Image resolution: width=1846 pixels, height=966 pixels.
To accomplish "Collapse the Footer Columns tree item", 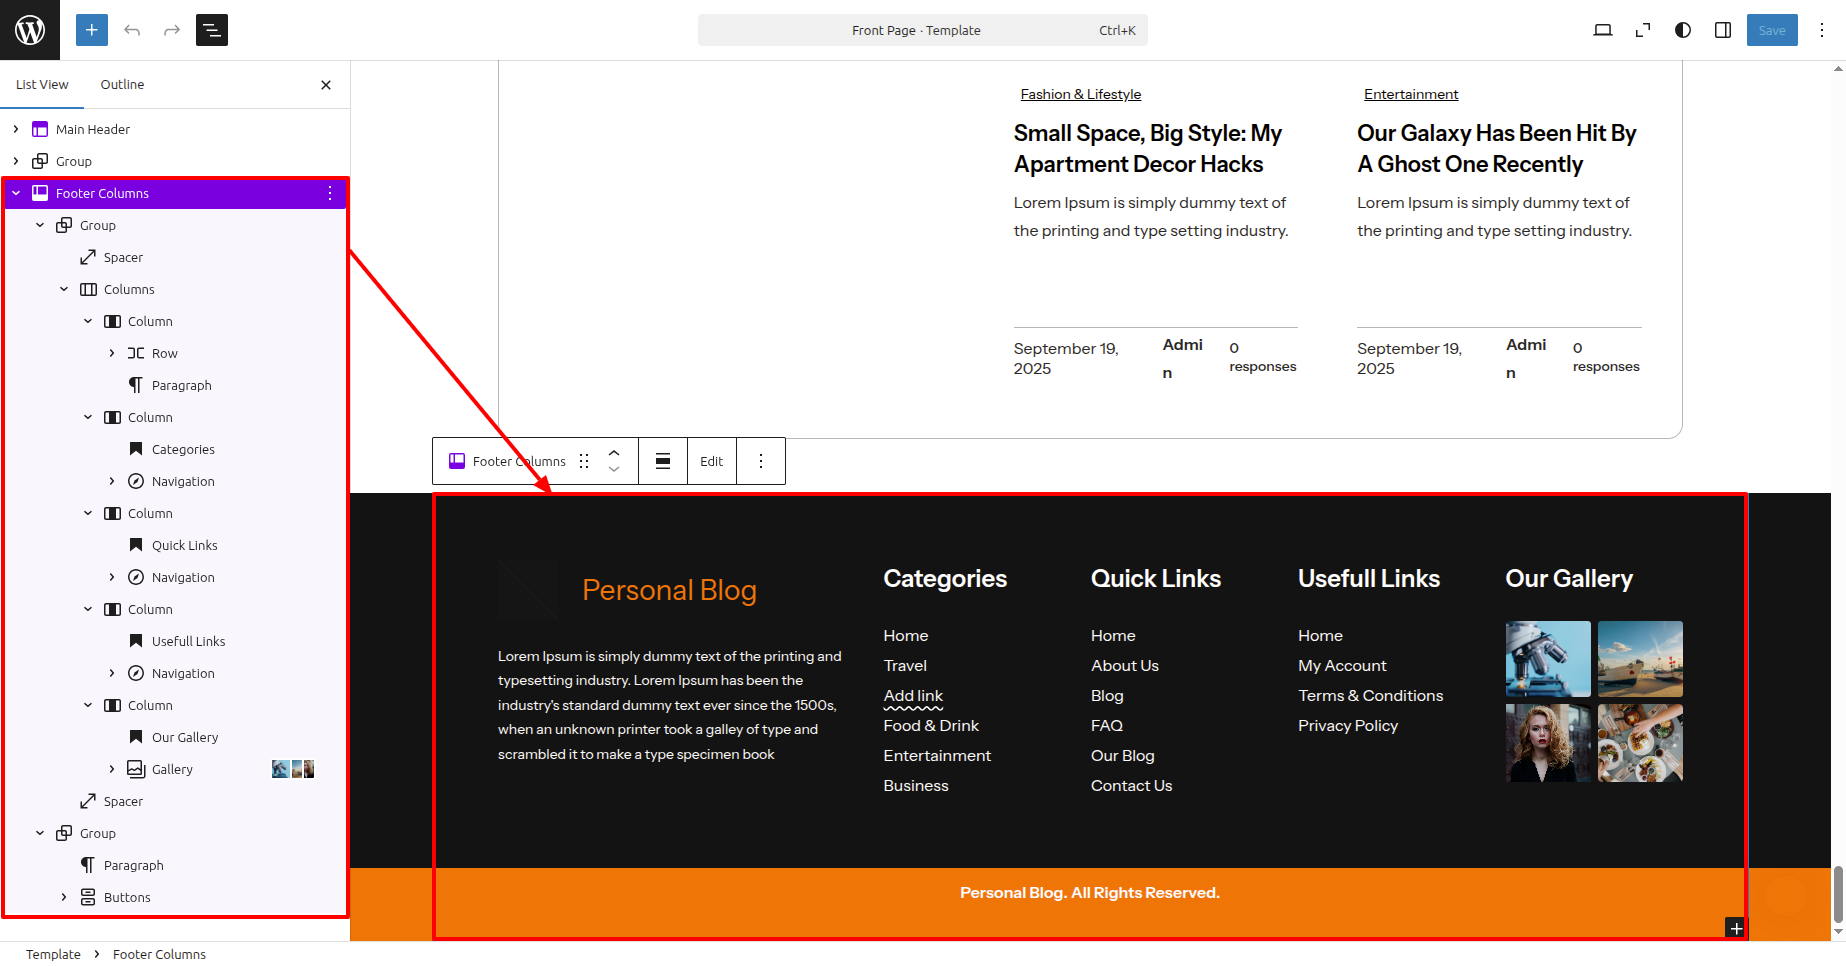I will point(16,193).
